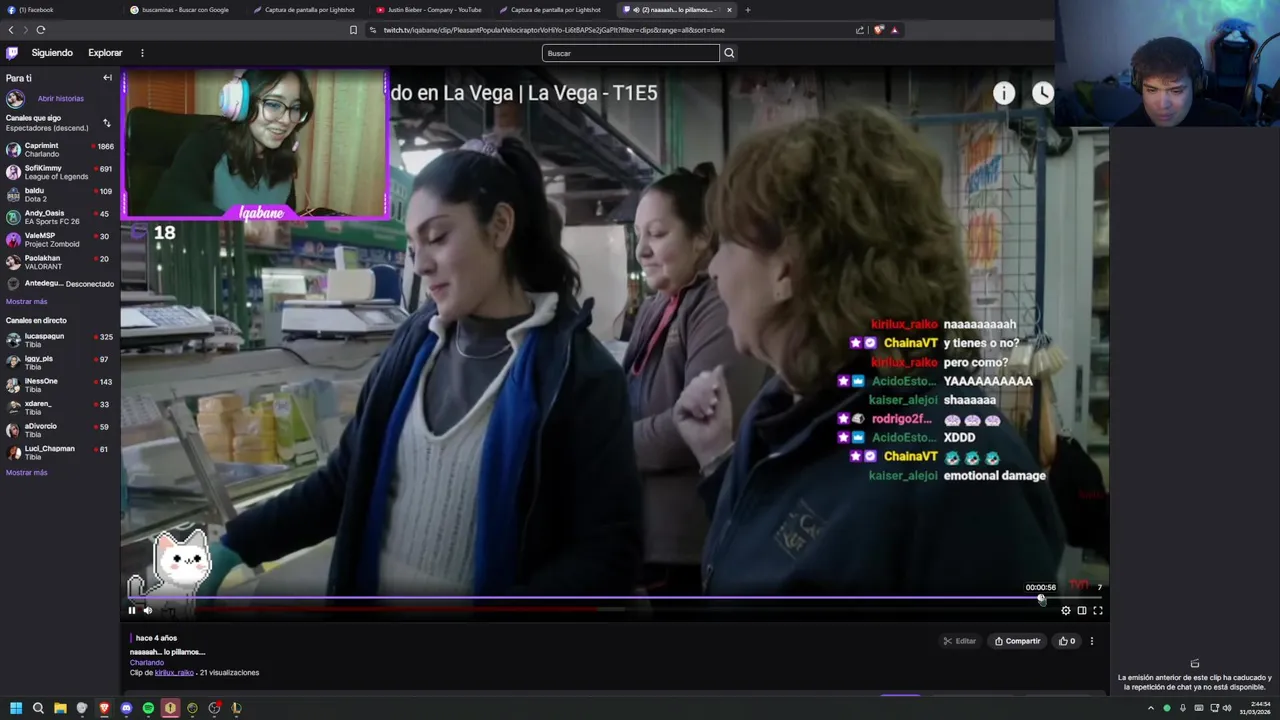Open Windows taskbar search
The image size is (1280, 720).
coord(38,708)
